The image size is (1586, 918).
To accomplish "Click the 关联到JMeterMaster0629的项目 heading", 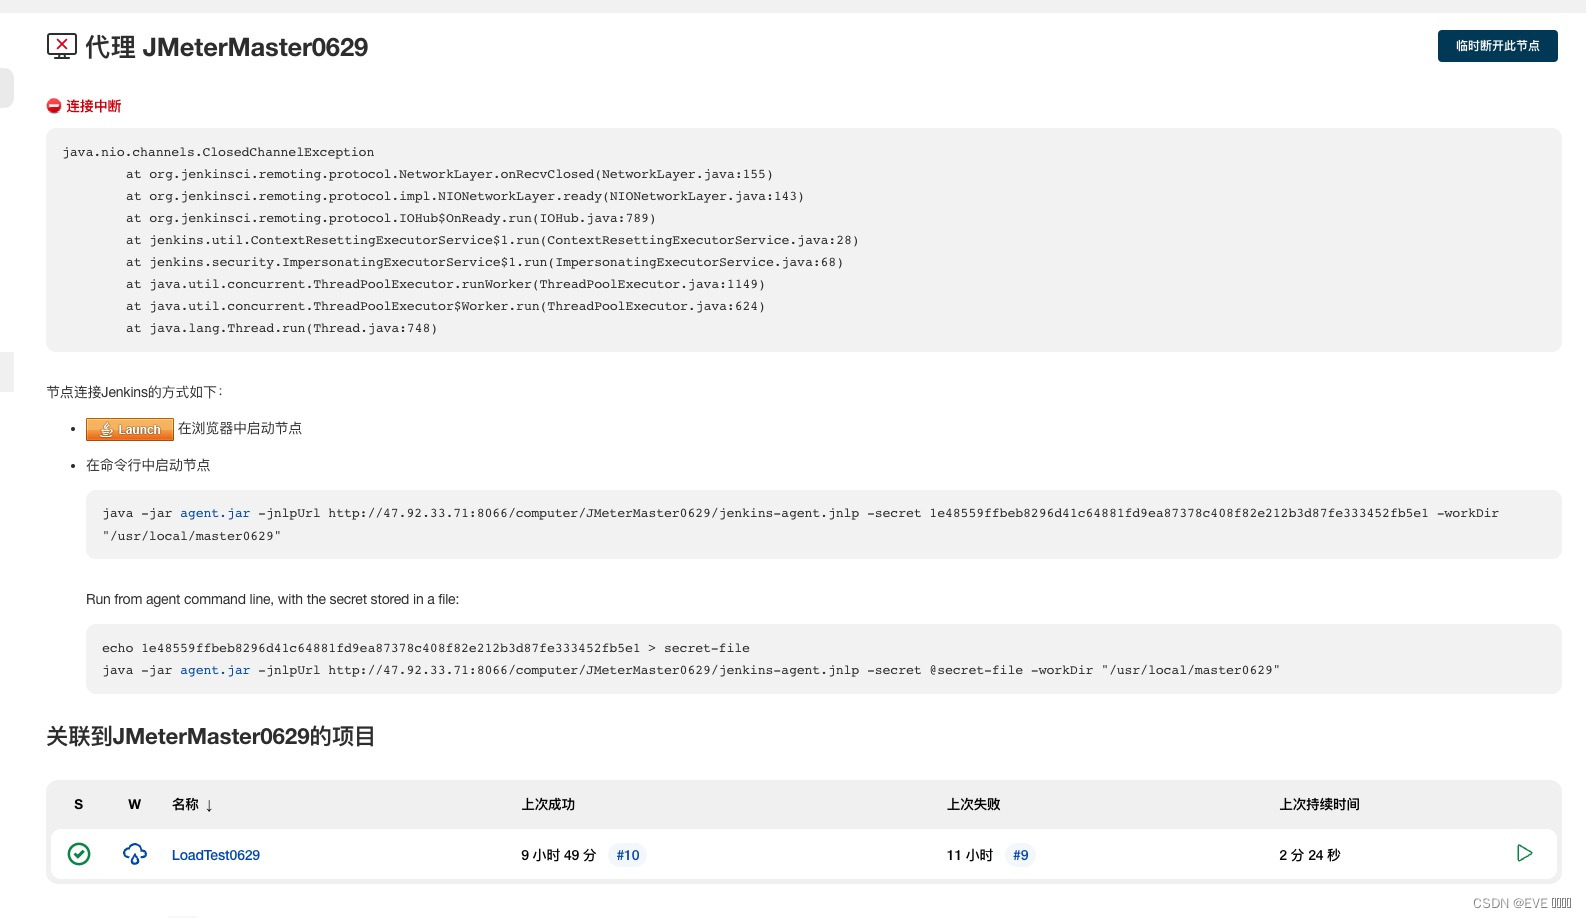I will click(x=210, y=736).
